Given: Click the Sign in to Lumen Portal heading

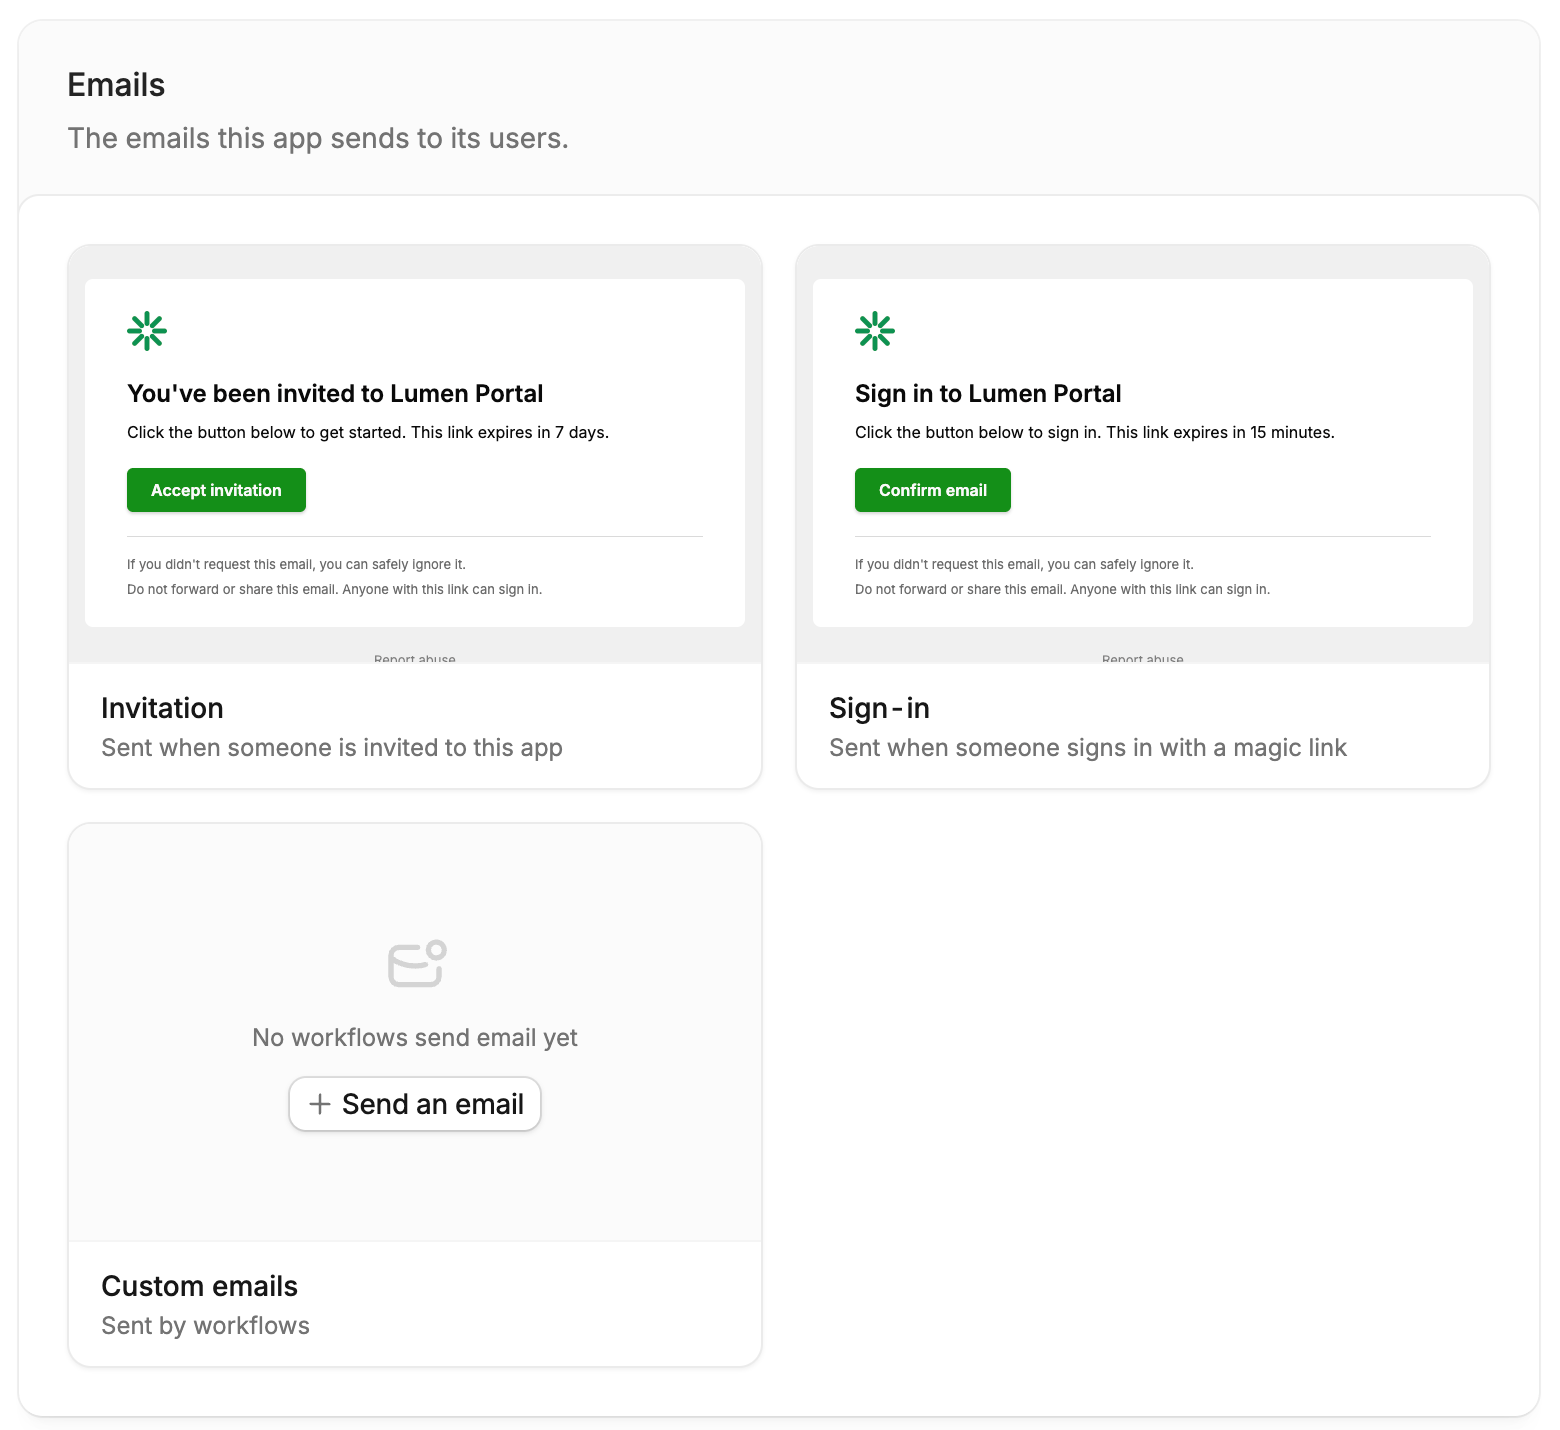Looking at the screenshot, I should [988, 394].
